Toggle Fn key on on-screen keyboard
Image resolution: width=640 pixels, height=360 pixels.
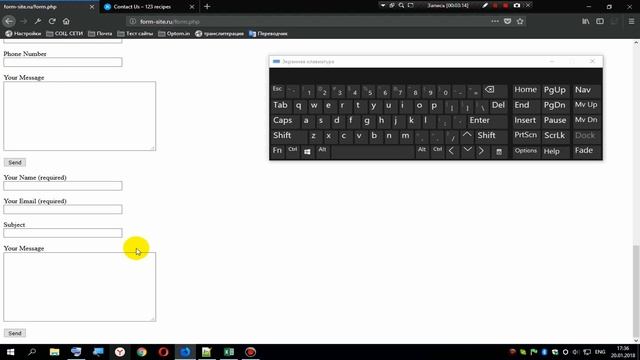277,151
